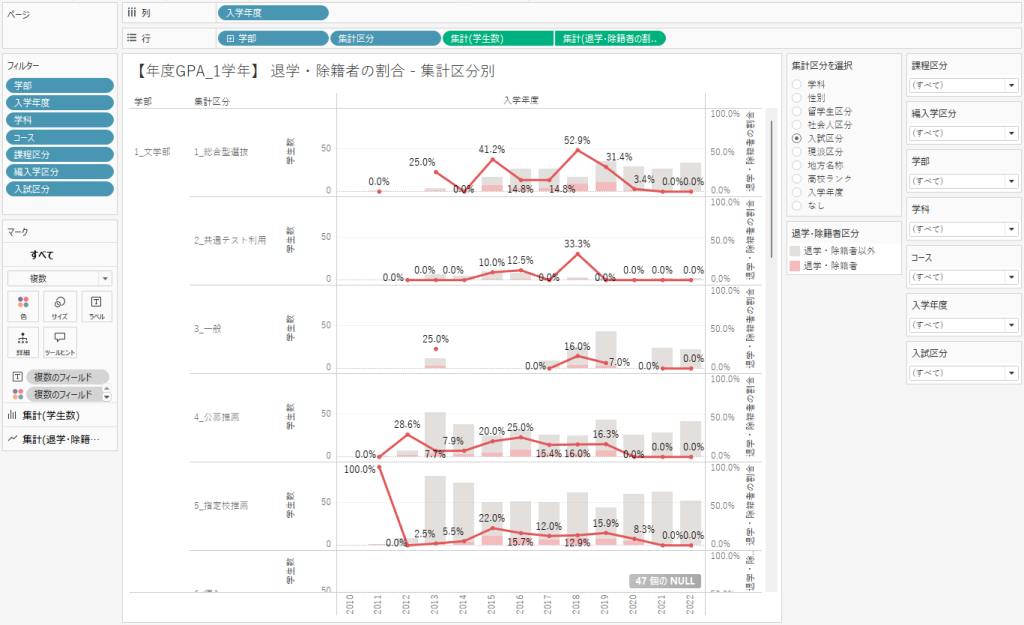Open the ツールヒント (Tooltip) mark card
1024x625 pixels.
pos(59,343)
